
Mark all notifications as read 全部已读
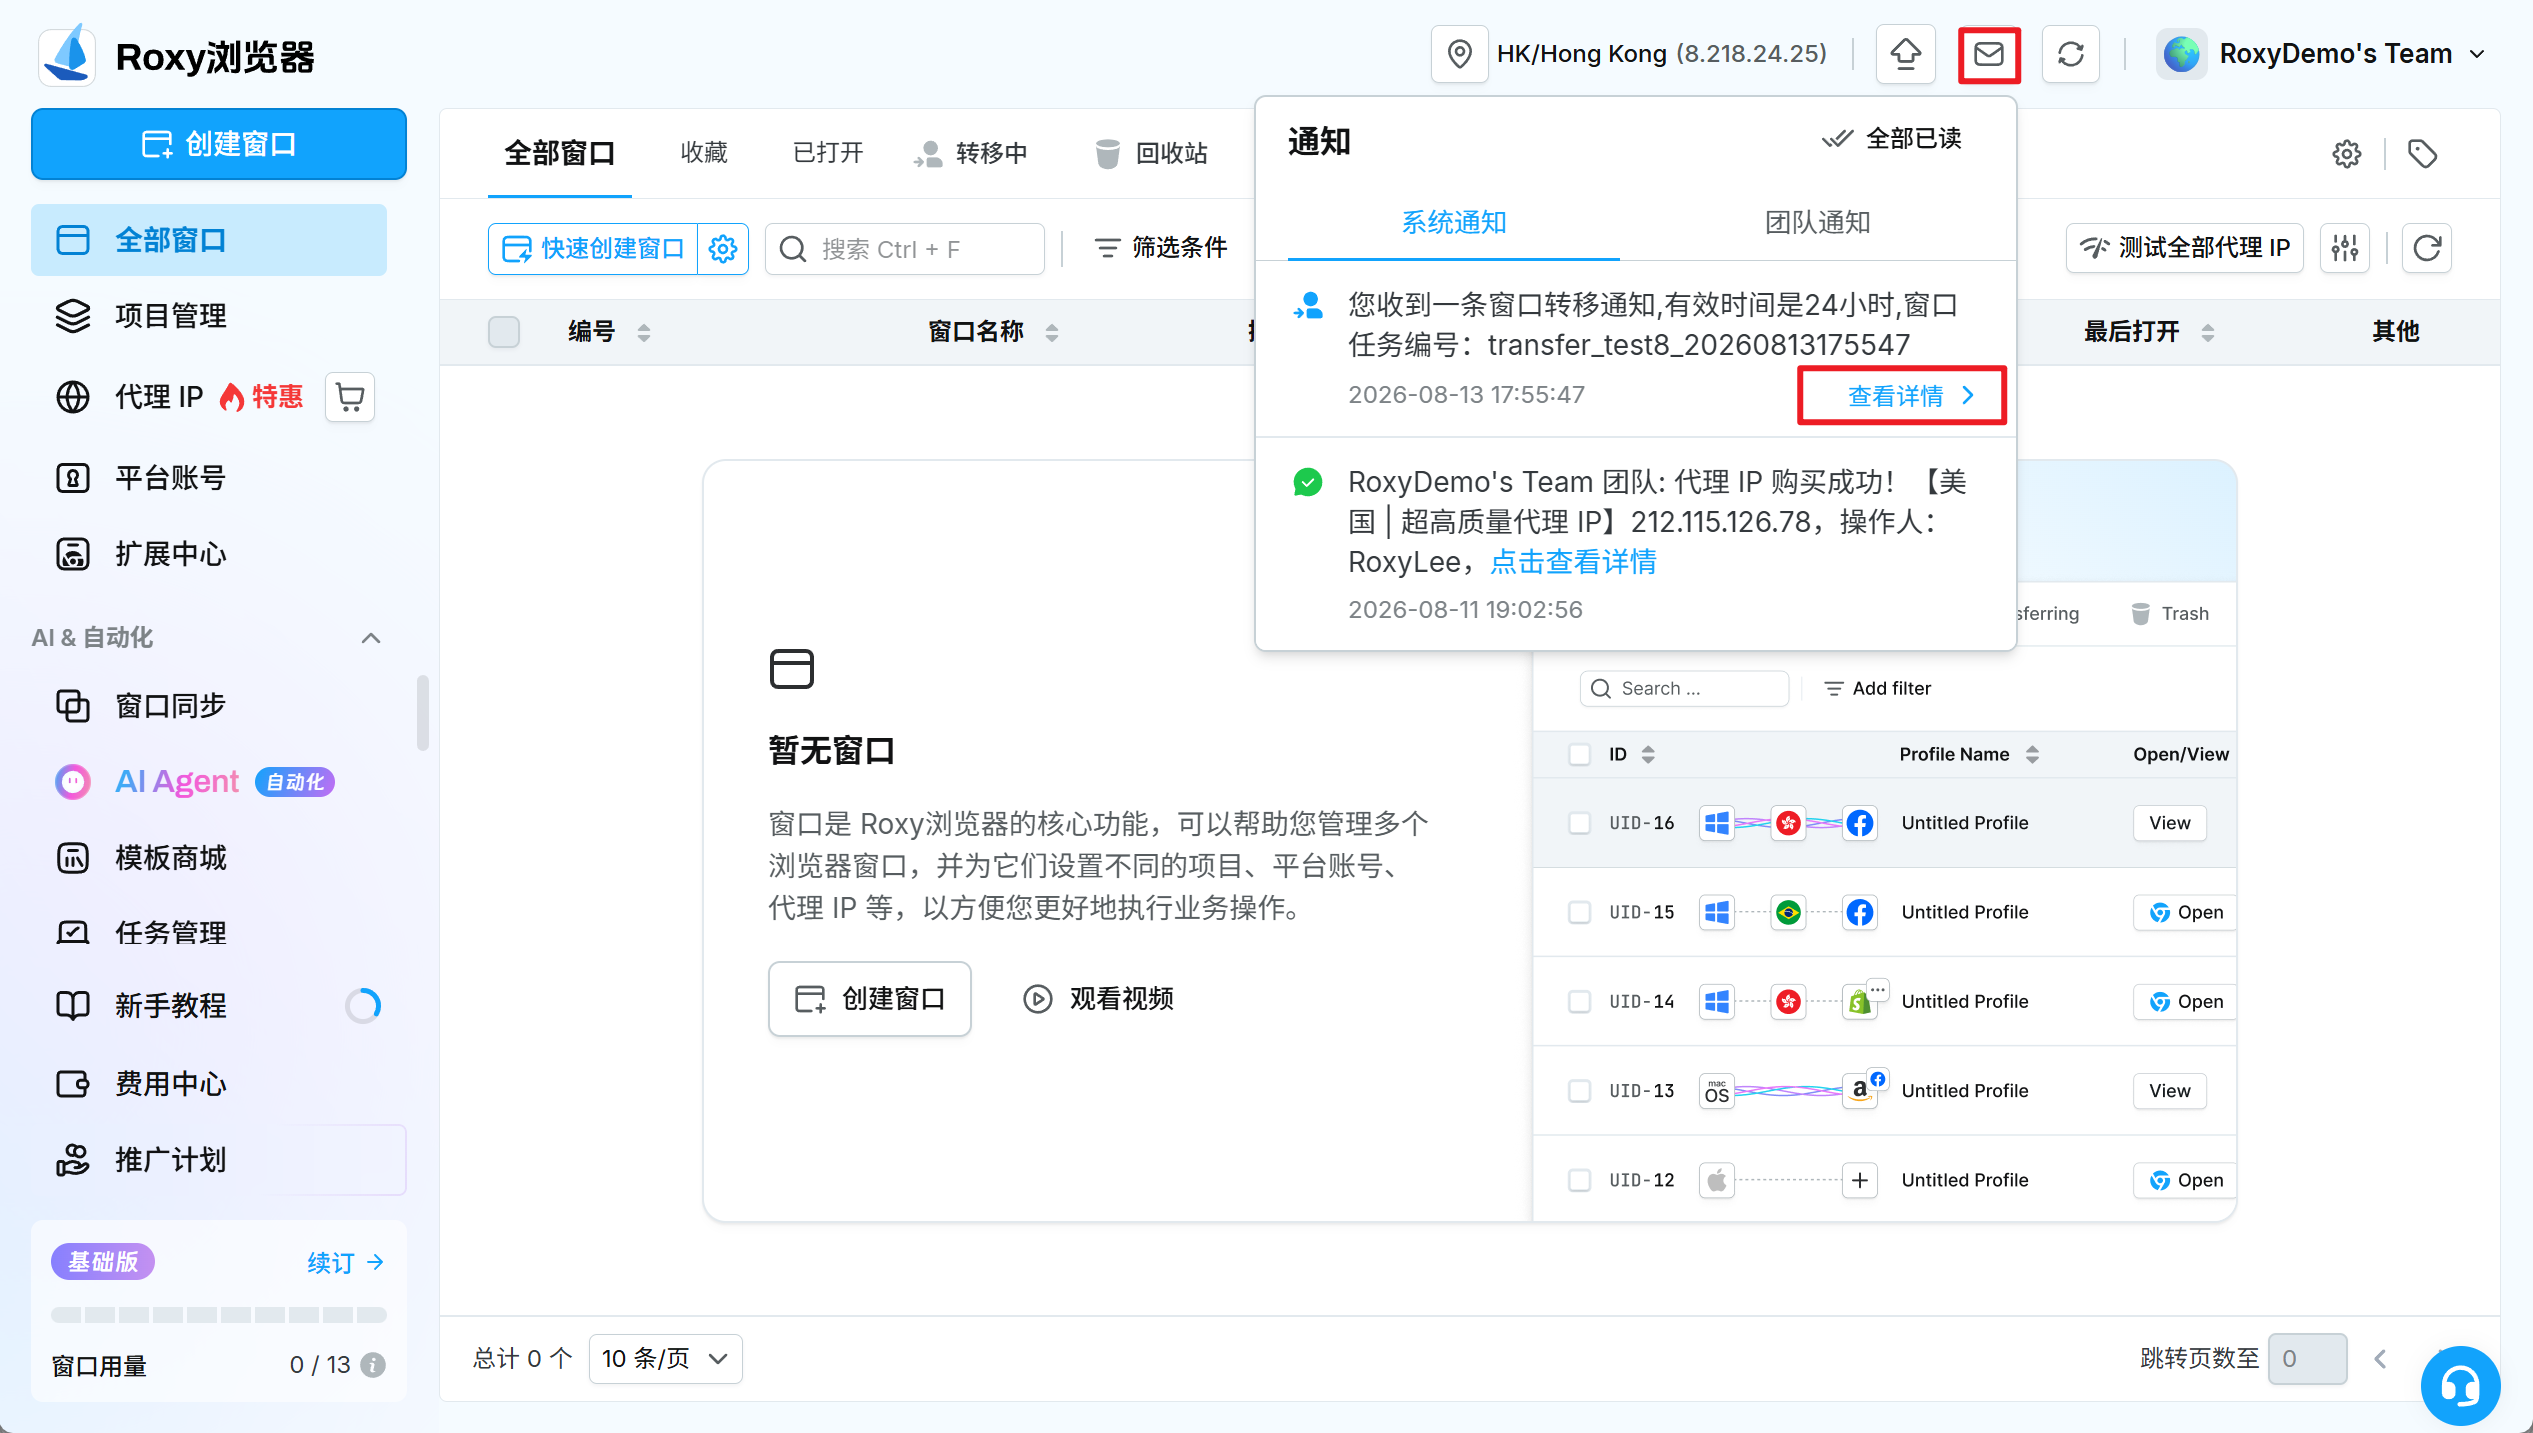pos(1892,139)
